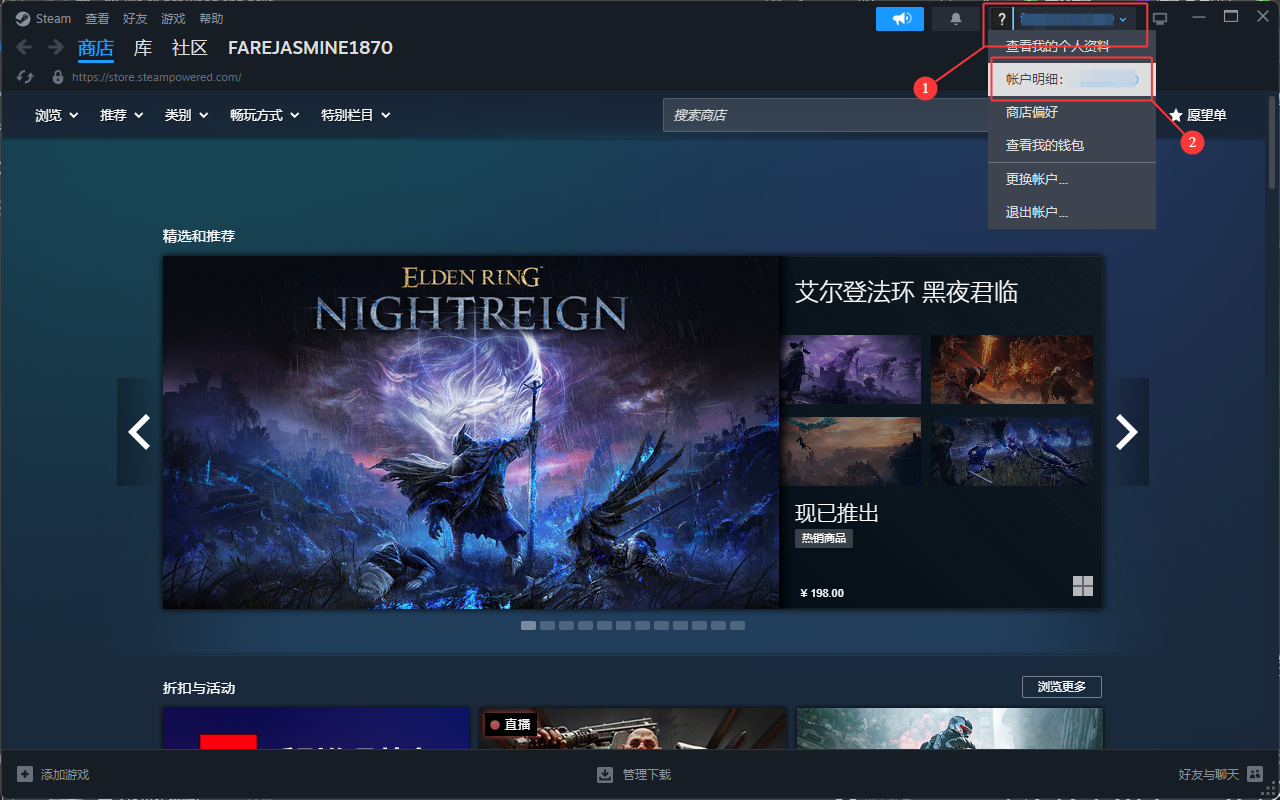Image resolution: width=1280 pixels, height=800 pixels.
Task: Select 商店偏好 from account menu
Action: tap(1031, 112)
